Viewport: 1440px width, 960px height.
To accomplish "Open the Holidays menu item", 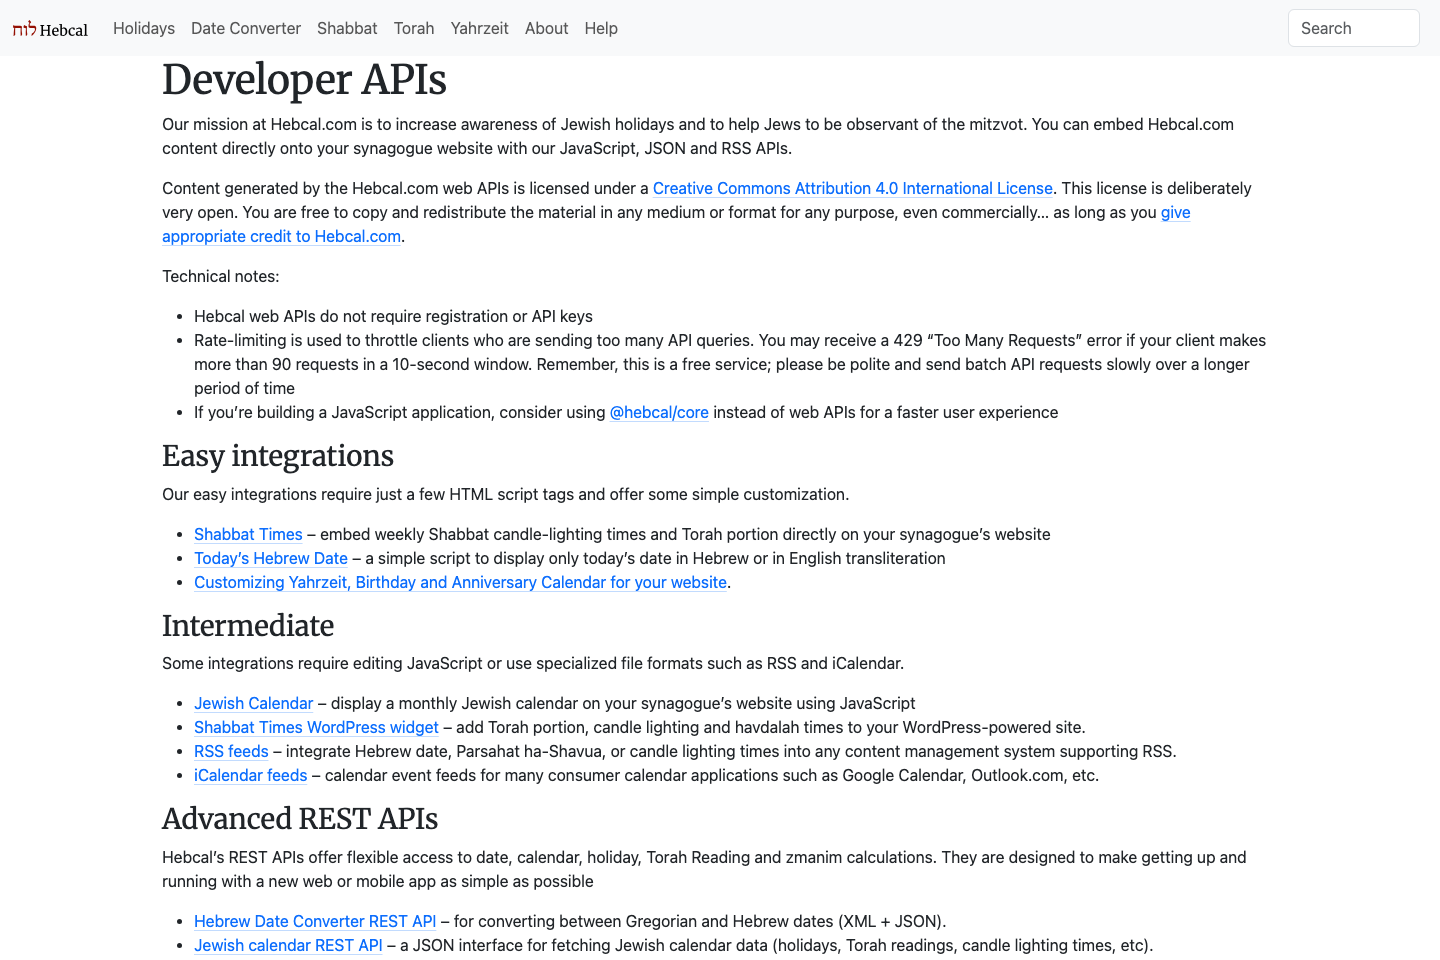I will point(144,28).
